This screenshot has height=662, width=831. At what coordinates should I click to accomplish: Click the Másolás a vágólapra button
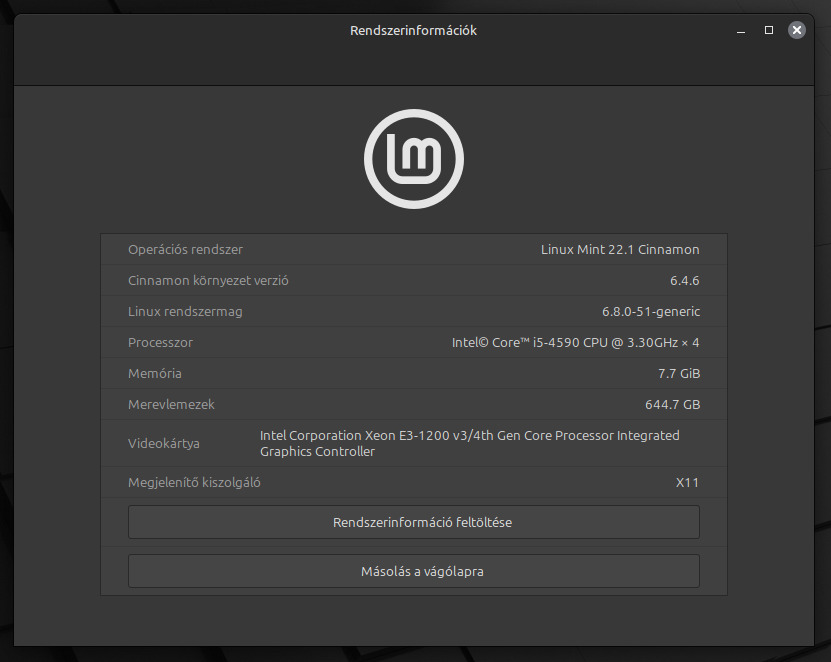[414, 571]
